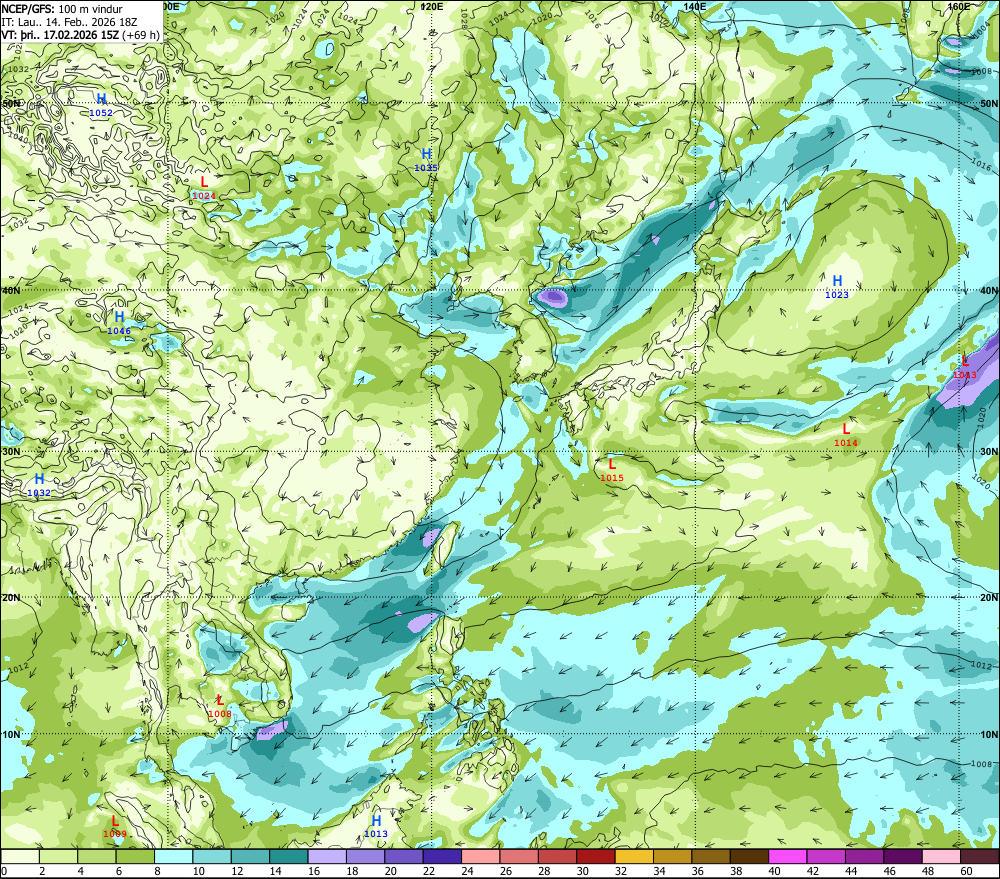
Task: Pick the palest legend swatch between 0 and 2
Action: [20, 856]
